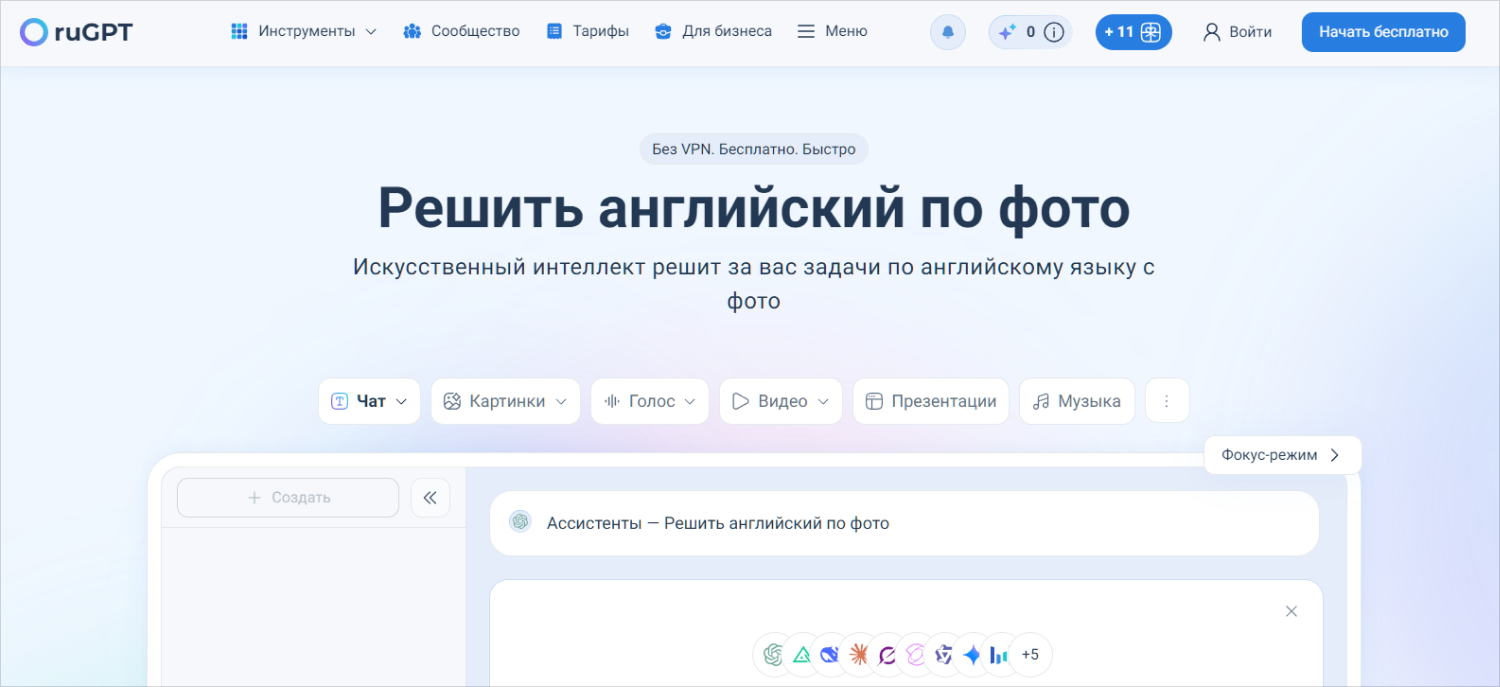Show the +5 additional models

[x=1029, y=655]
